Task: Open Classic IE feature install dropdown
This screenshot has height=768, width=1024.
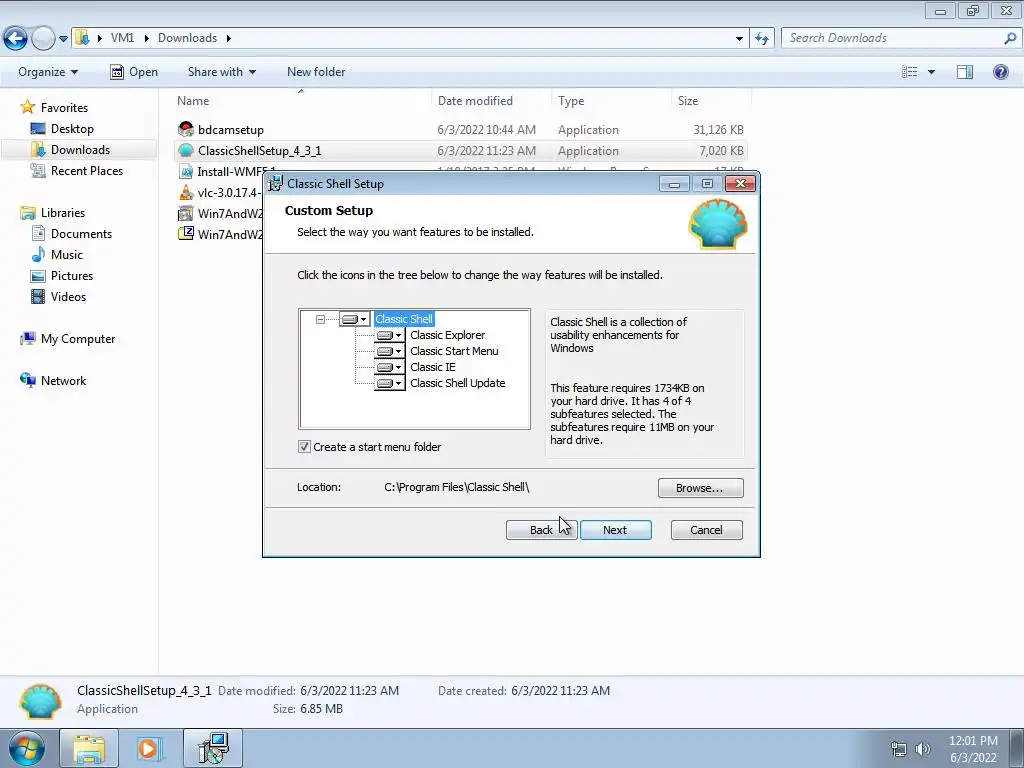Action: point(390,367)
